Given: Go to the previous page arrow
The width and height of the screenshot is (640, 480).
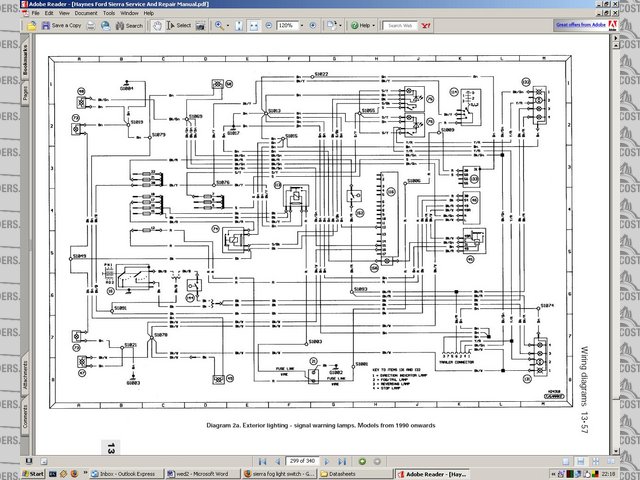Looking at the screenshot, I should (276, 458).
